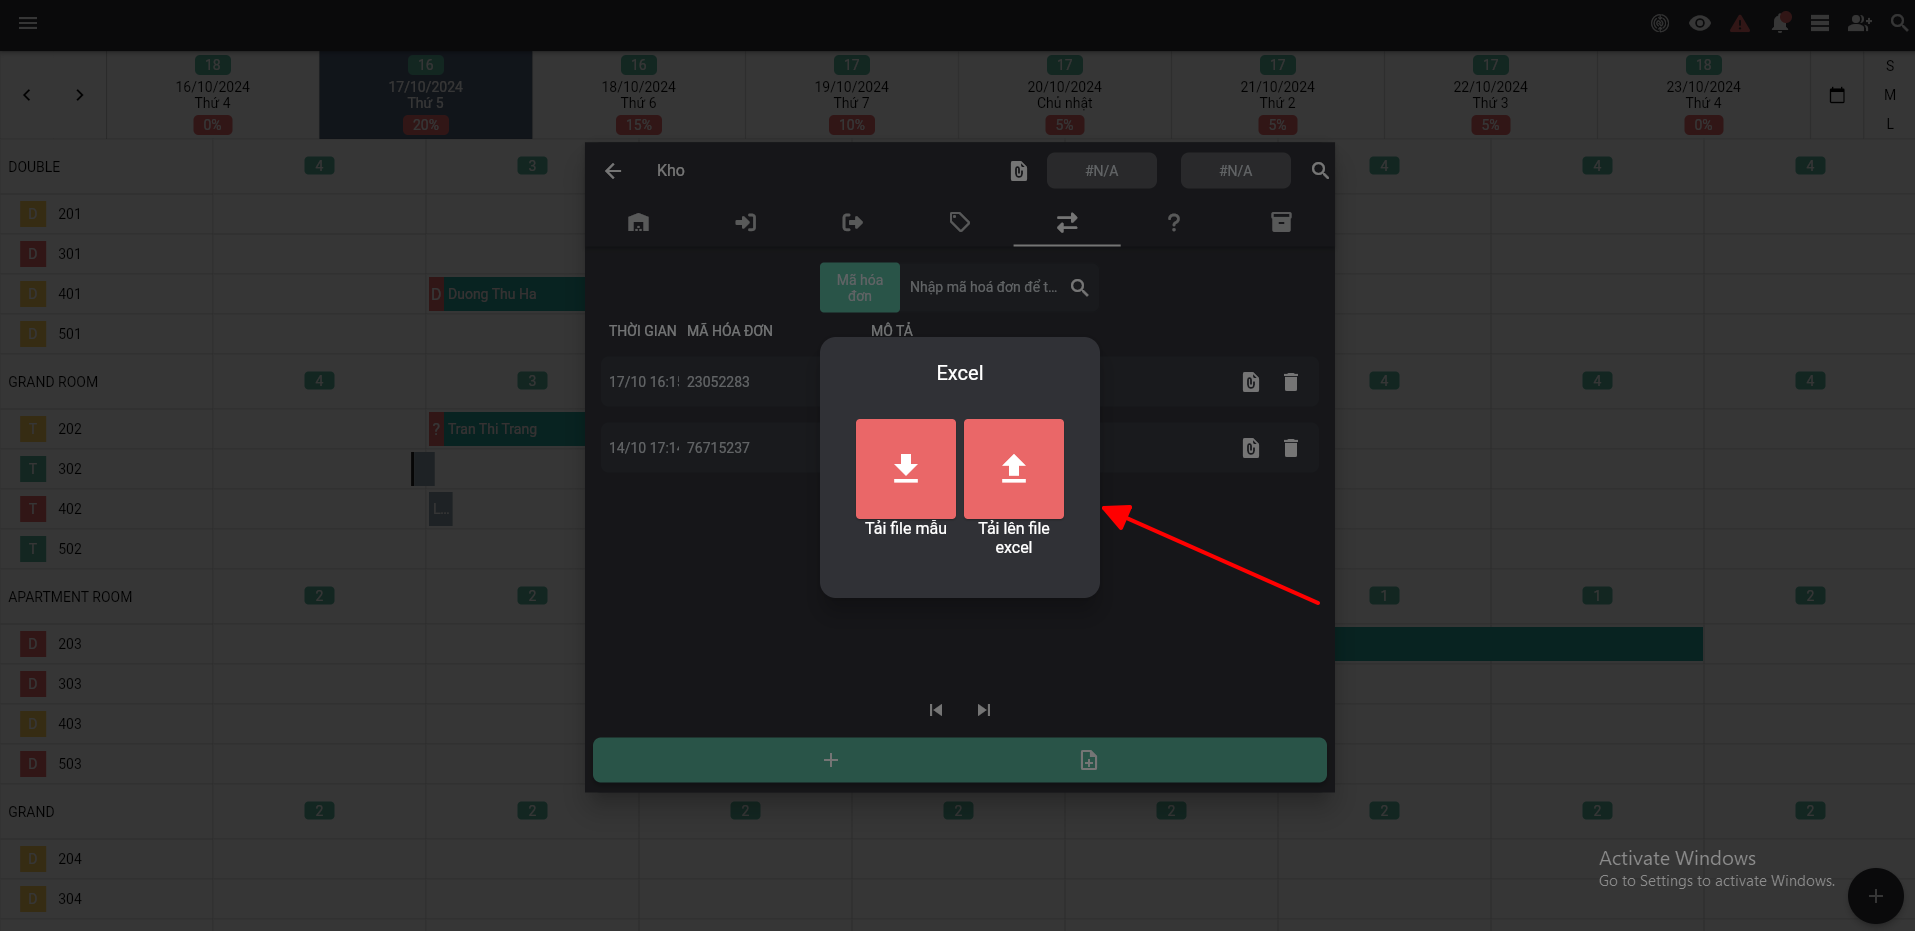Open the list view icon in top bar

[x=1820, y=23]
